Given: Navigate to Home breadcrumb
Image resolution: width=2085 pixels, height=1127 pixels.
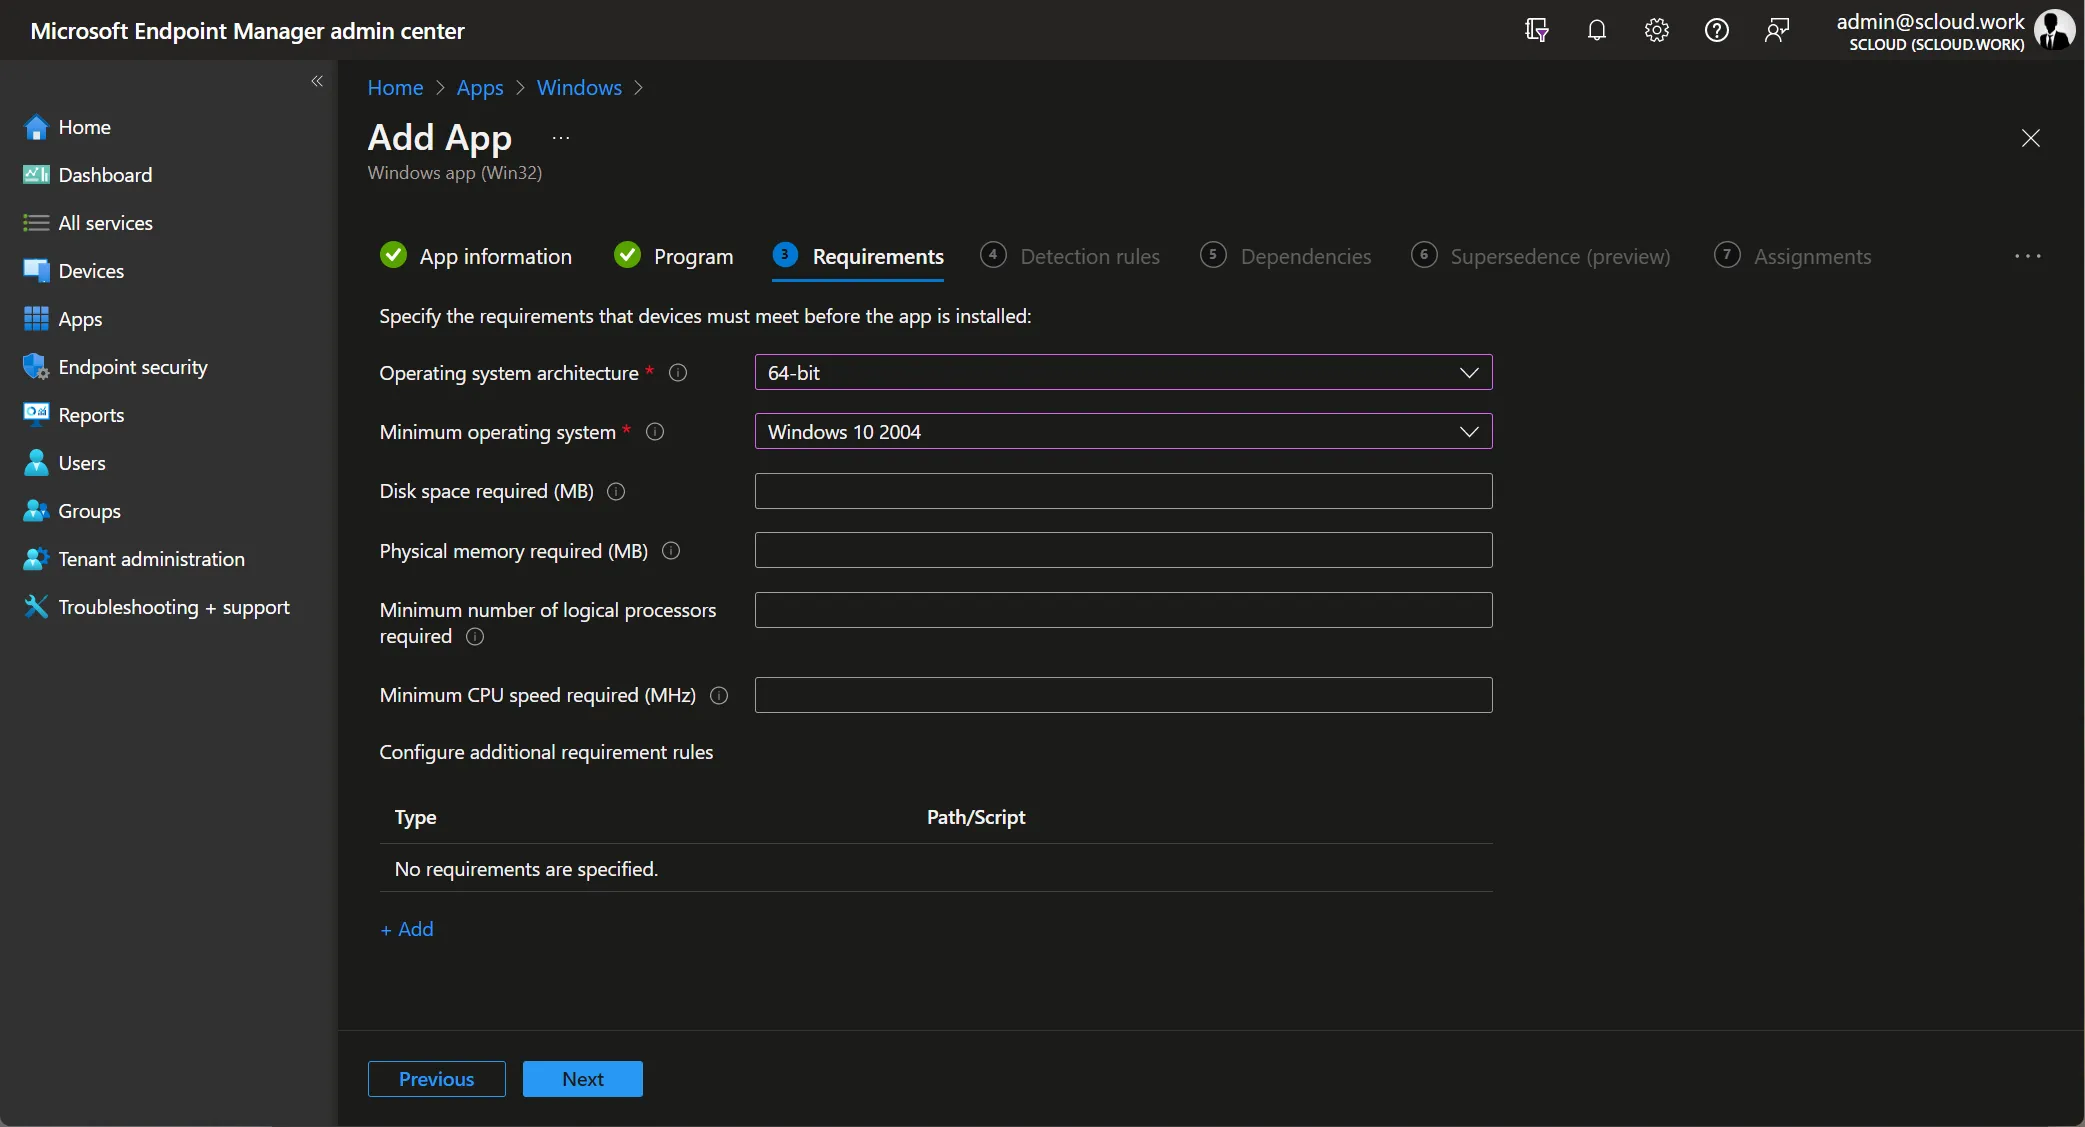Looking at the screenshot, I should 395,88.
